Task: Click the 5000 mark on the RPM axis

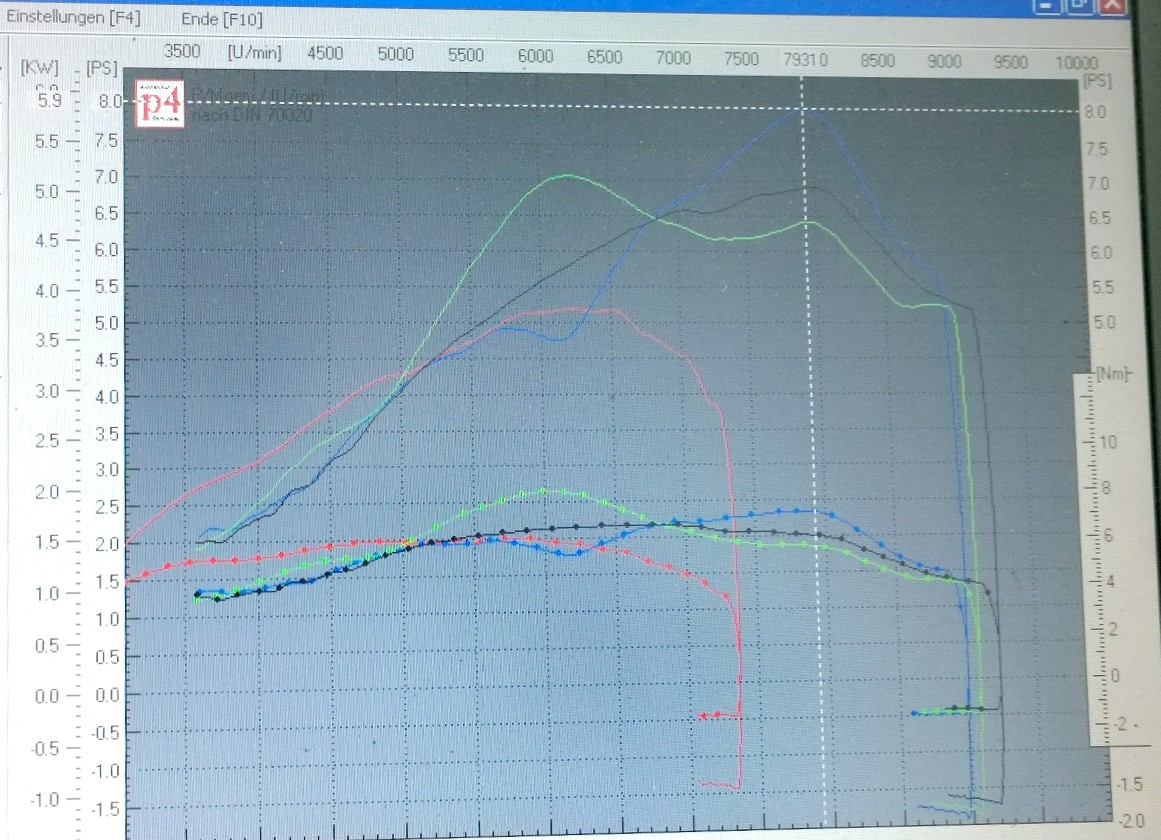Action: pyautogui.click(x=396, y=56)
